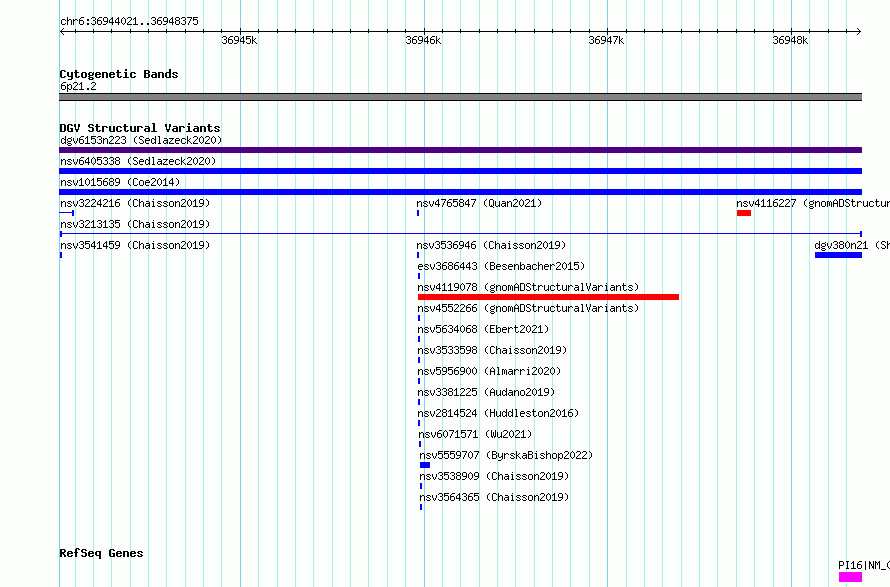The height and width of the screenshot is (587, 890).
Task: Click the nsv4119078 (gnomADStructuralVariants) label
Action: coord(528,287)
